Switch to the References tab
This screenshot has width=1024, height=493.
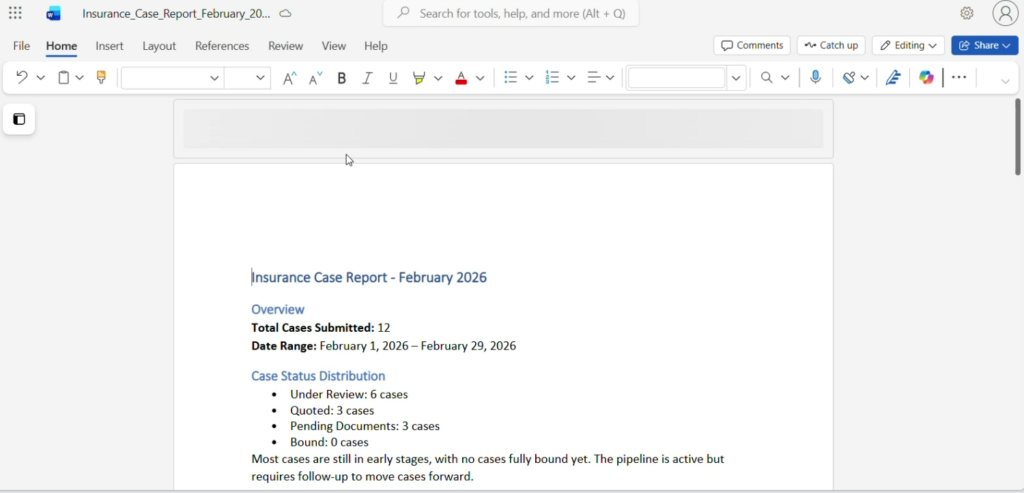coord(222,46)
